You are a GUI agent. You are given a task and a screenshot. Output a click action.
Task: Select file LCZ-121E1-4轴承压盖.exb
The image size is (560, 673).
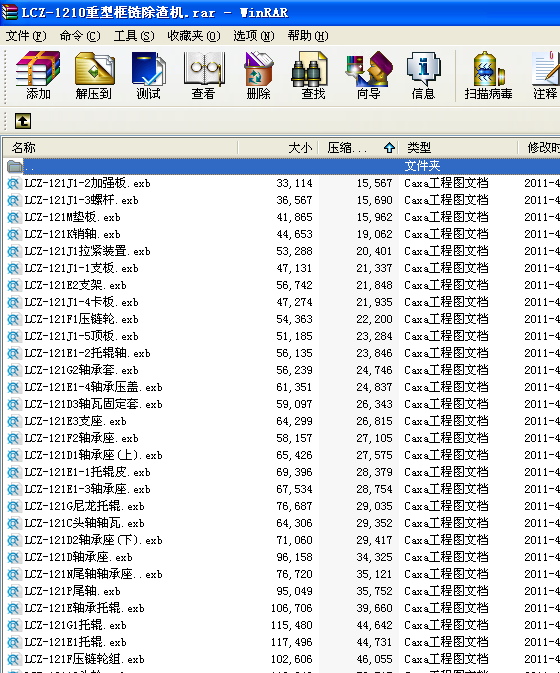[x=93, y=388]
